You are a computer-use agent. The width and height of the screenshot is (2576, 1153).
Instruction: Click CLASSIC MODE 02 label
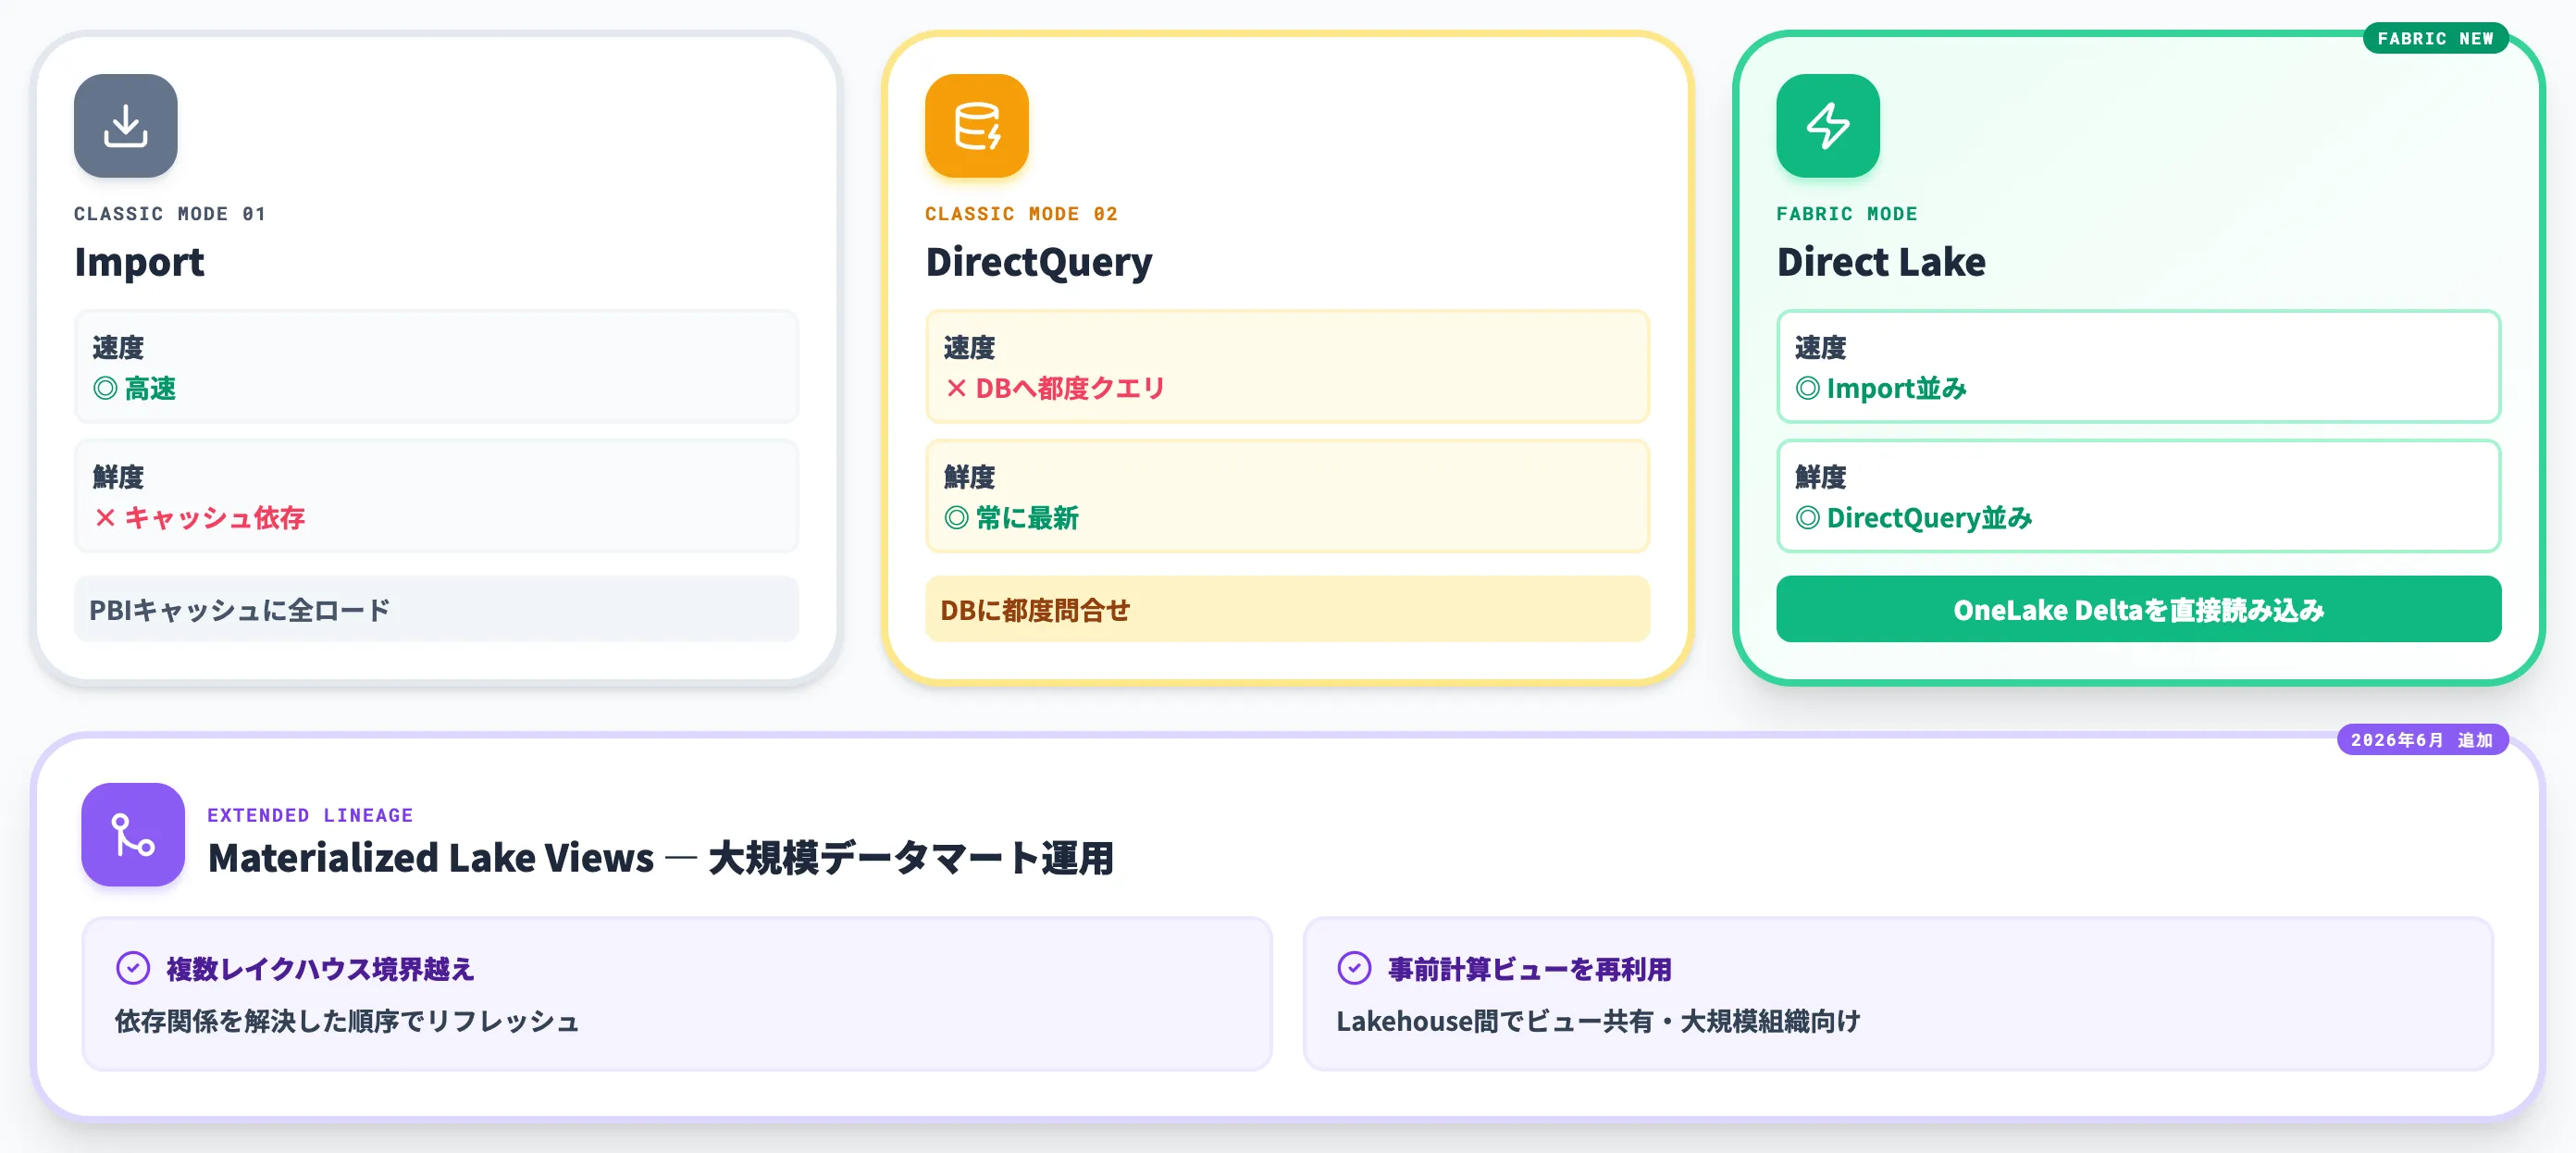1021,214
